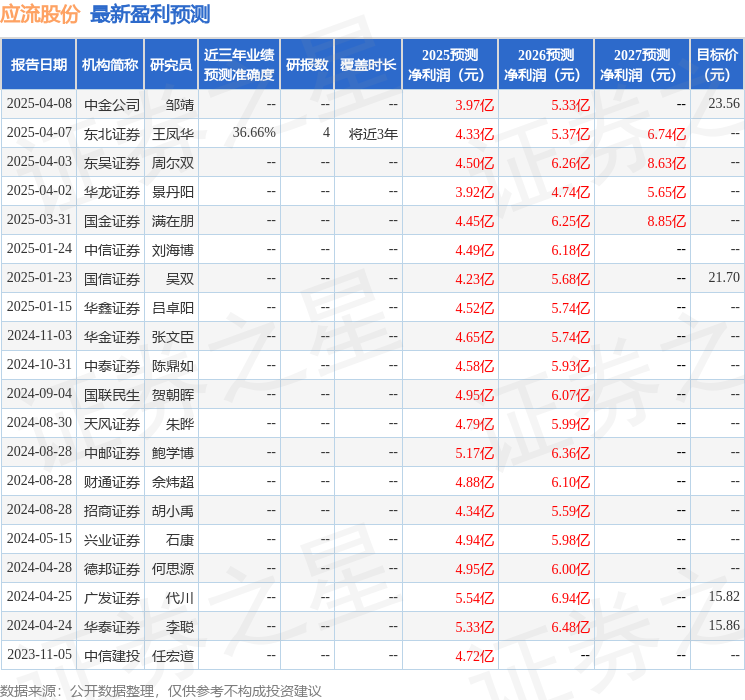Click 2026 forecast 5.93亿
This screenshot has height=700, width=745.
tap(570, 365)
